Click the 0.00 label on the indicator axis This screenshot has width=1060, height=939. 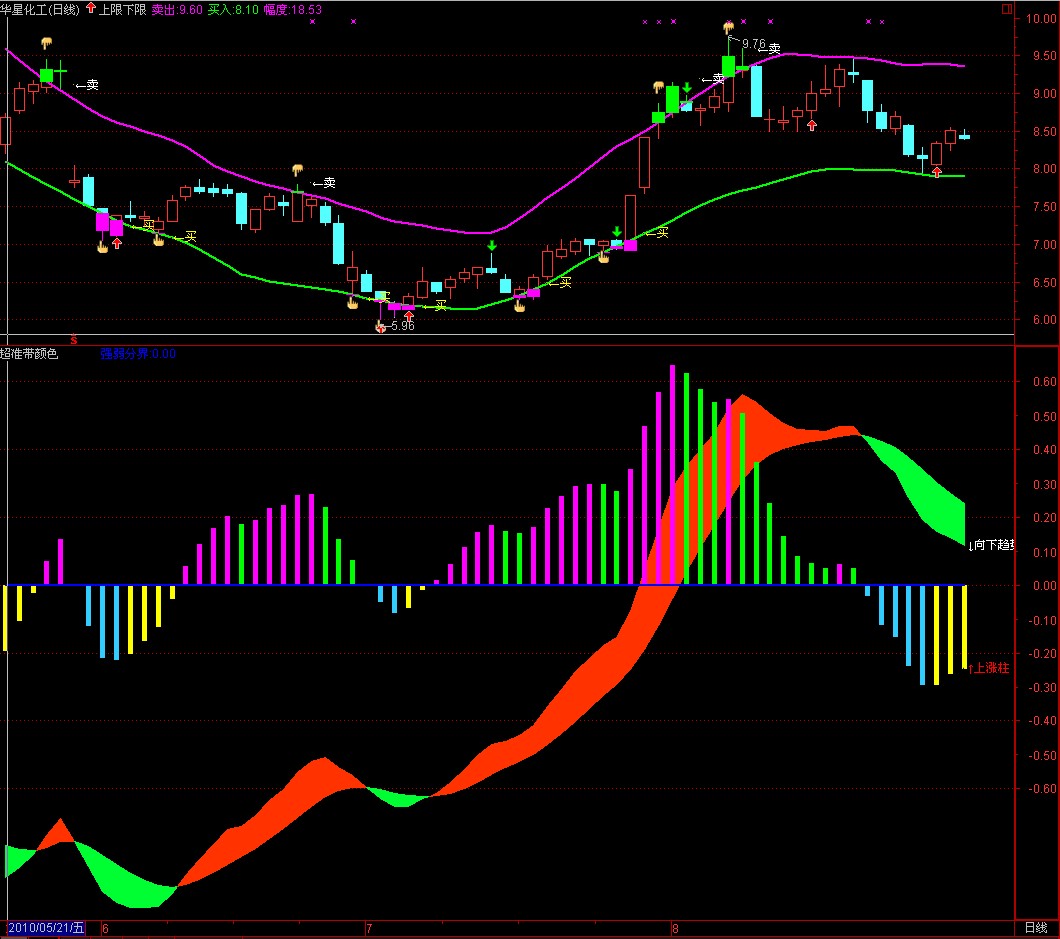point(1044,585)
